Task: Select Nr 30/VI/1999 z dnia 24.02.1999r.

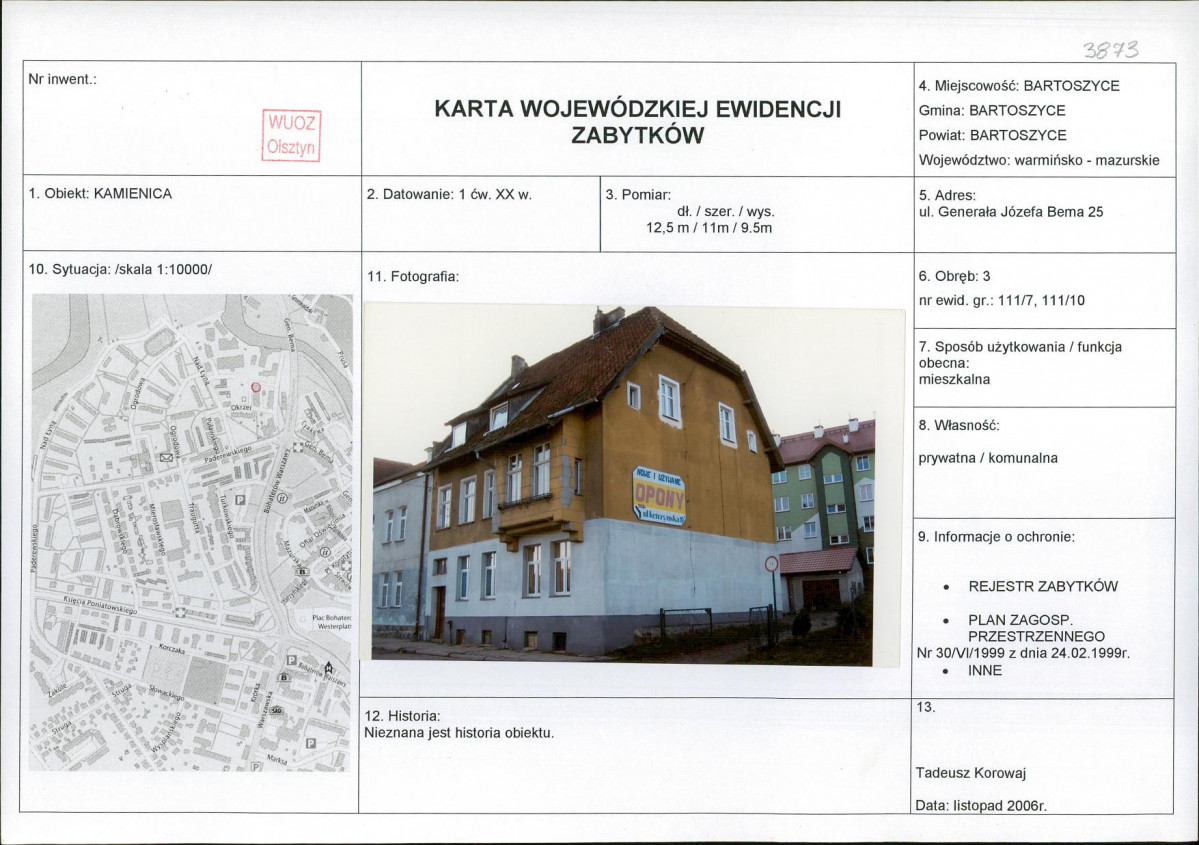Action: pos(1023,653)
